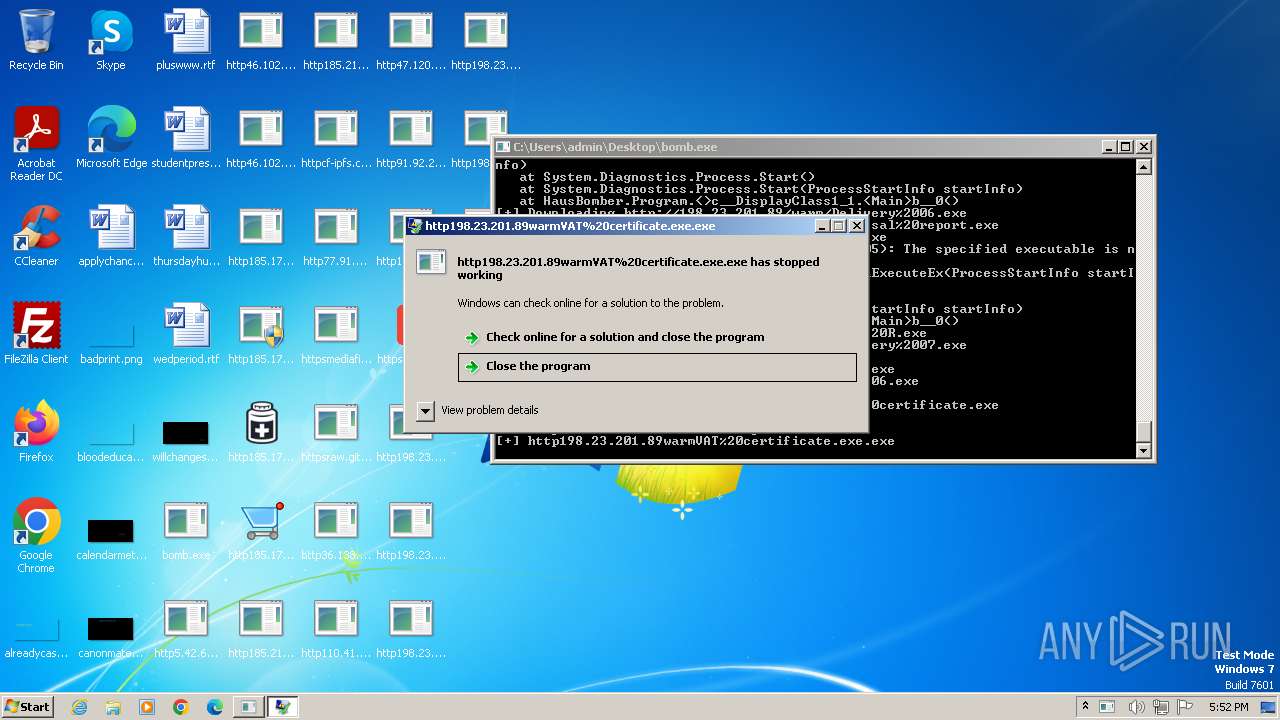This screenshot has width=1280, height=720.
Task: Select the shopping cart http185.17... icon
Action: coord(261,530)
